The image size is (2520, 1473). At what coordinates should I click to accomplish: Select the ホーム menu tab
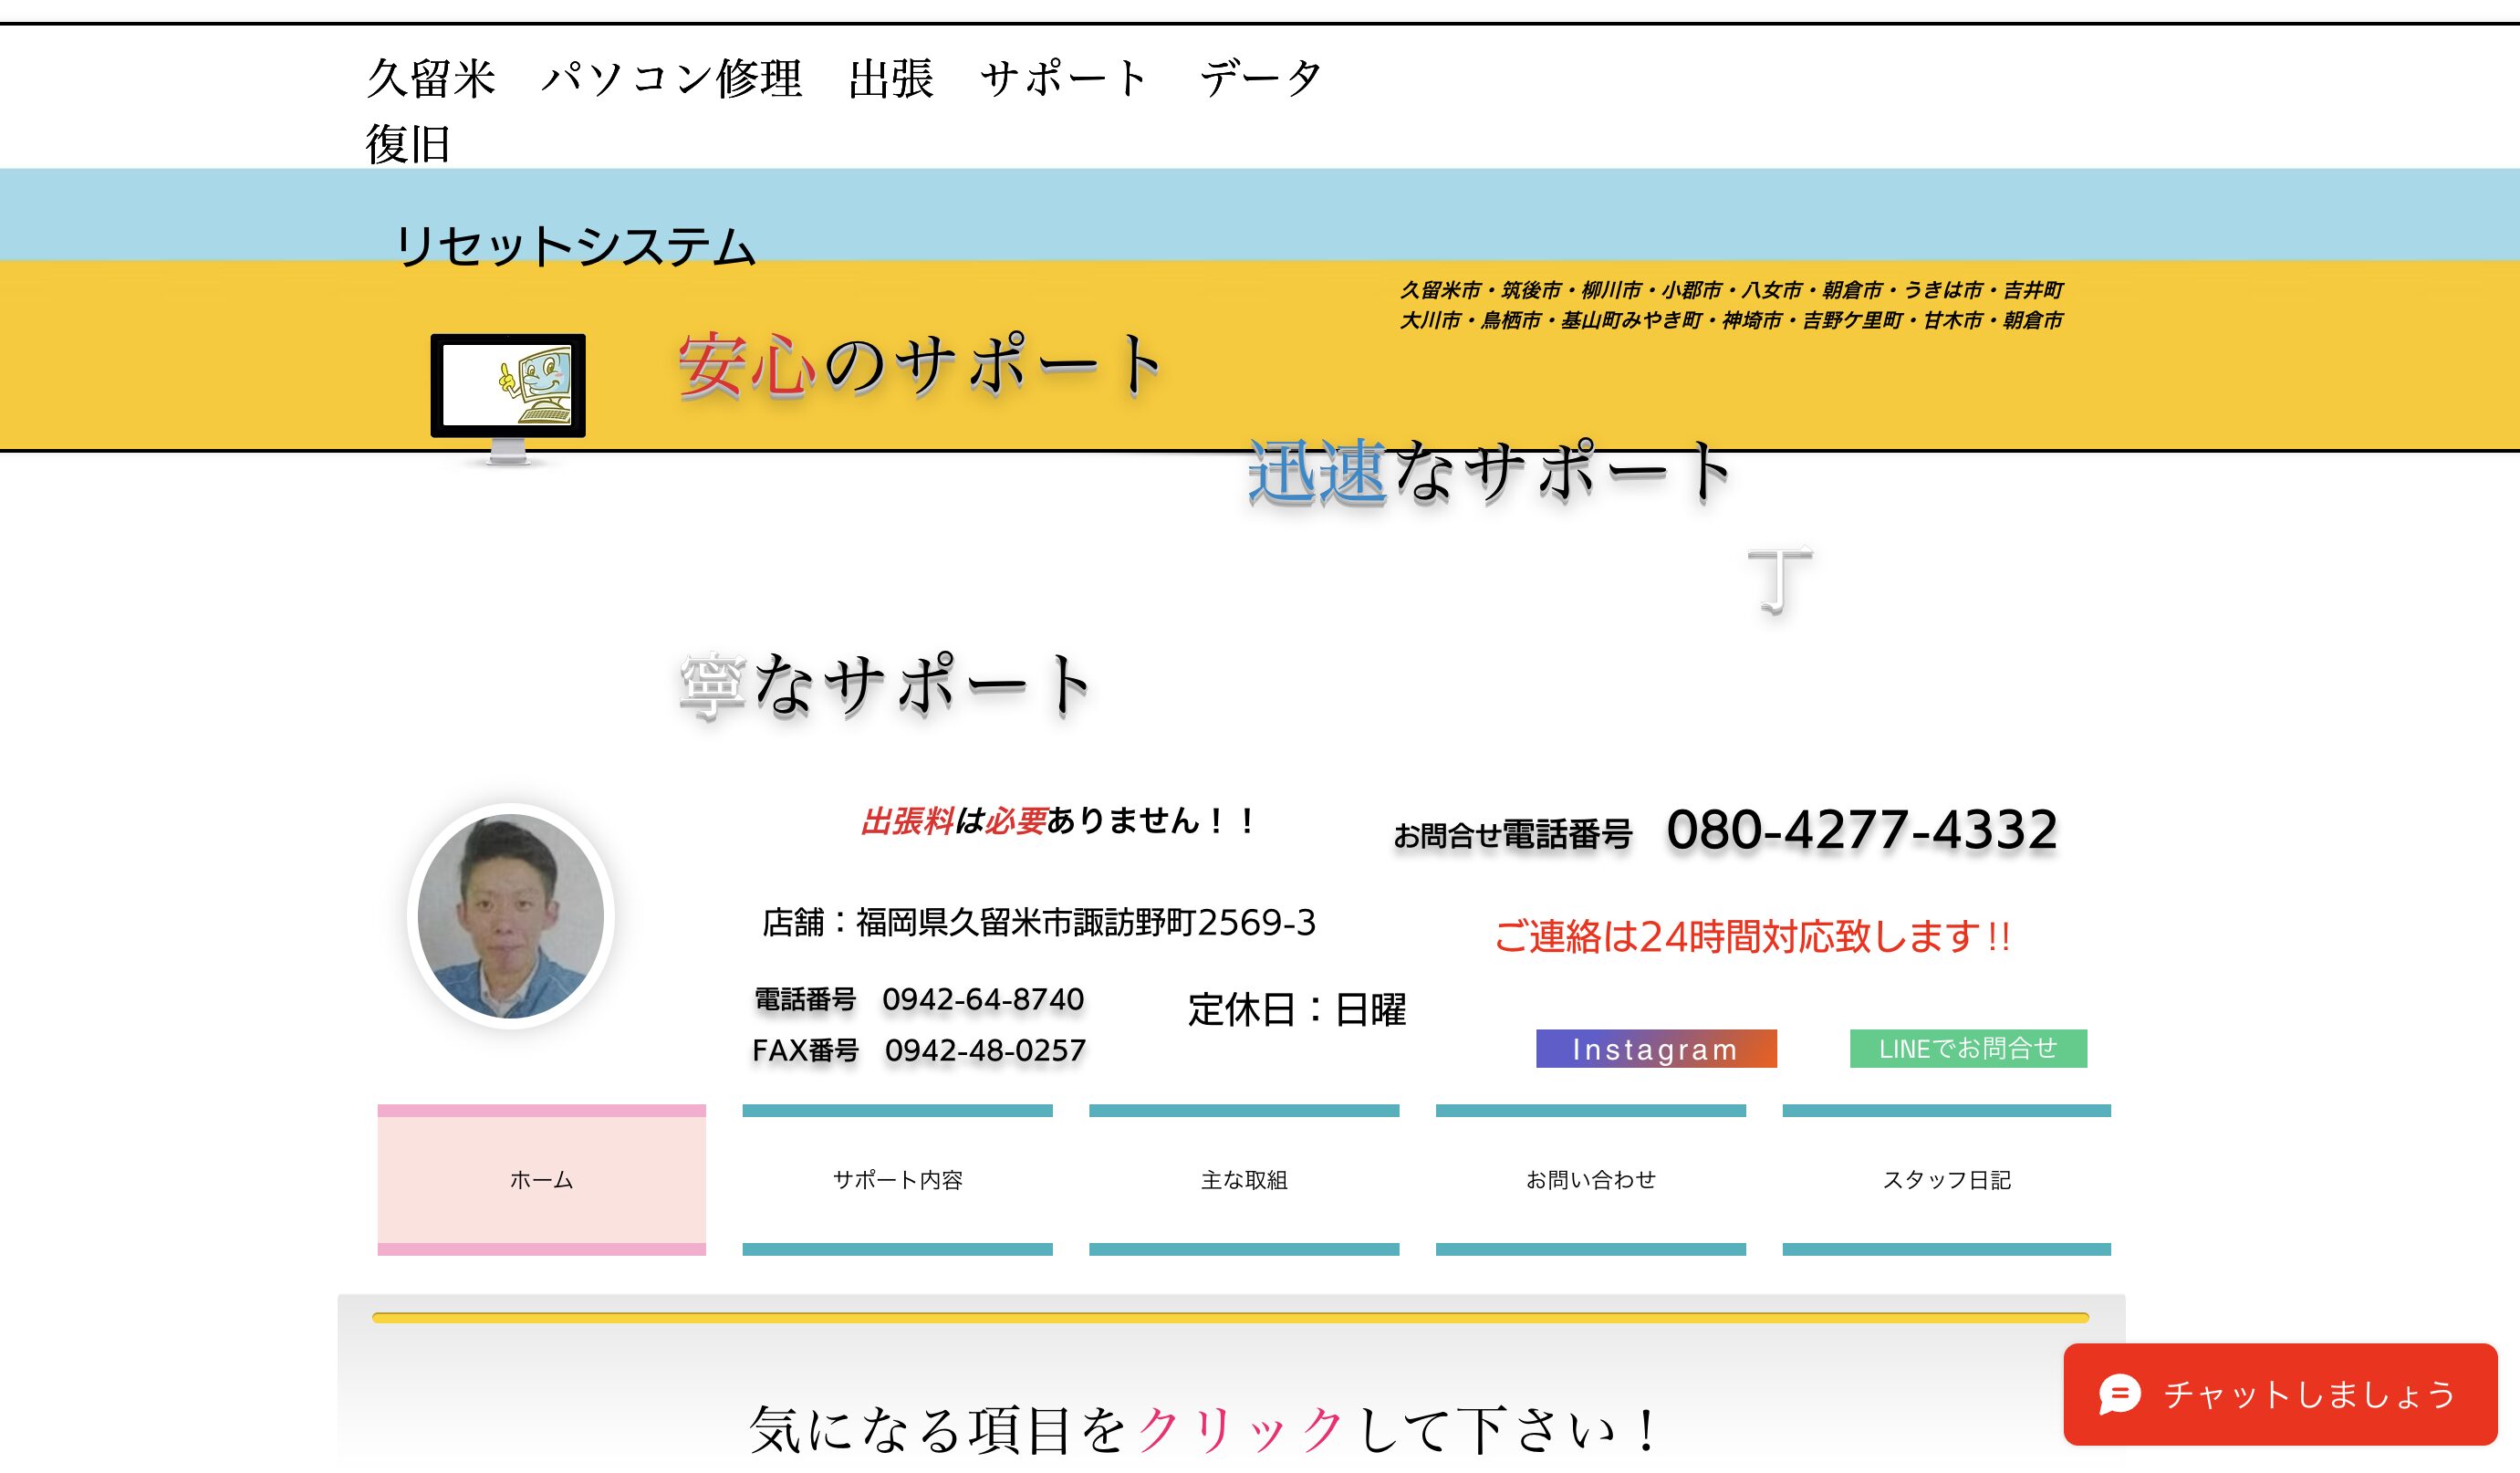541,1179
